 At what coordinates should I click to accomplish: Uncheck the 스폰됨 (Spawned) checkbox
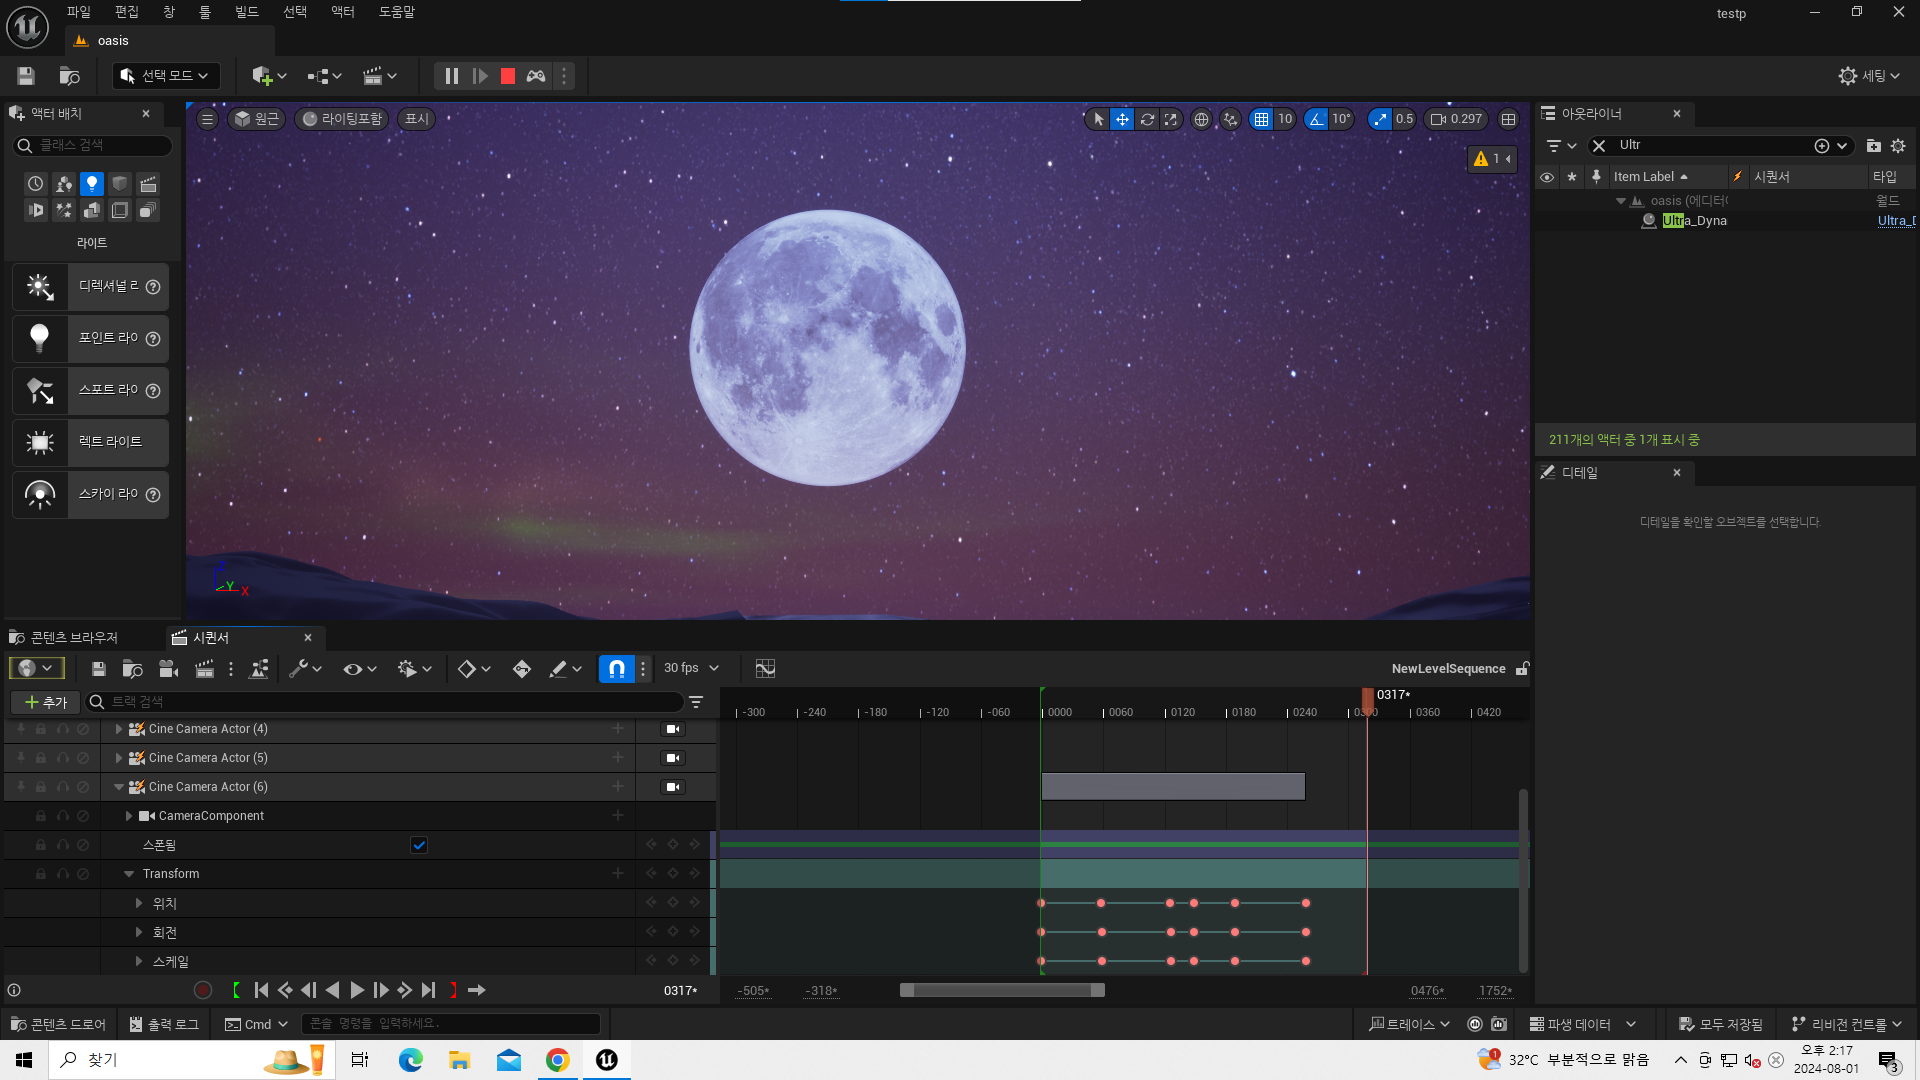pyautogui.click(x=419, y=845)
